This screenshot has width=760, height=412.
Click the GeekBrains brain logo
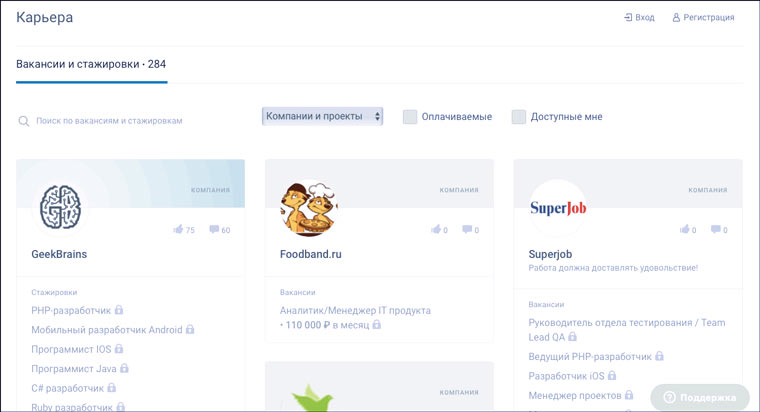click(60, 207)
